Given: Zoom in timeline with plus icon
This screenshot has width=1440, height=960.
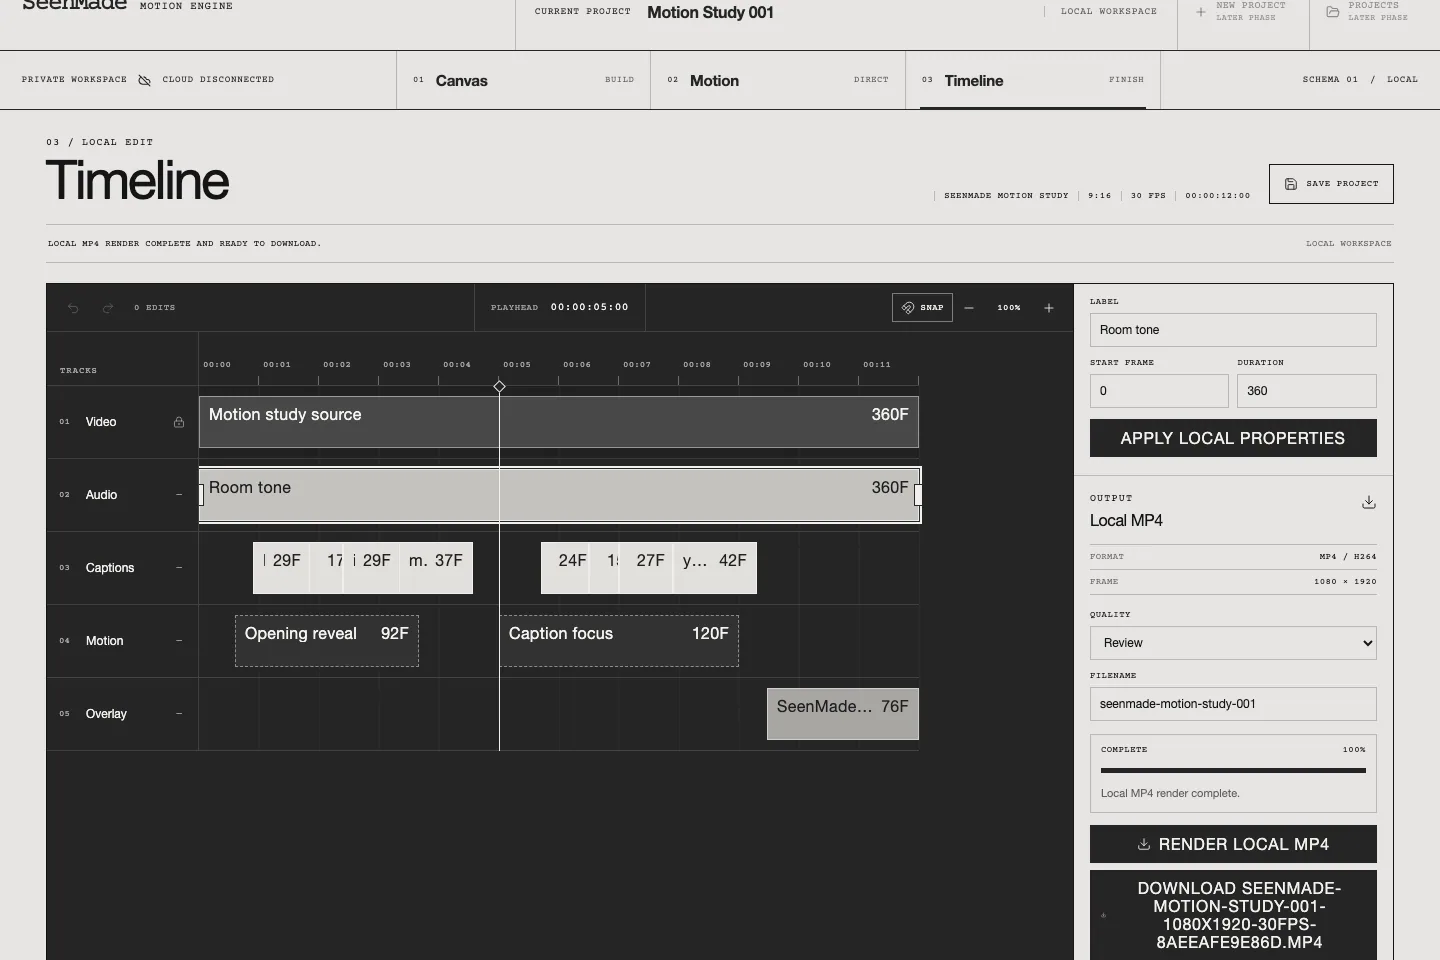Looking at the screenshot, I should (1049, 308).
